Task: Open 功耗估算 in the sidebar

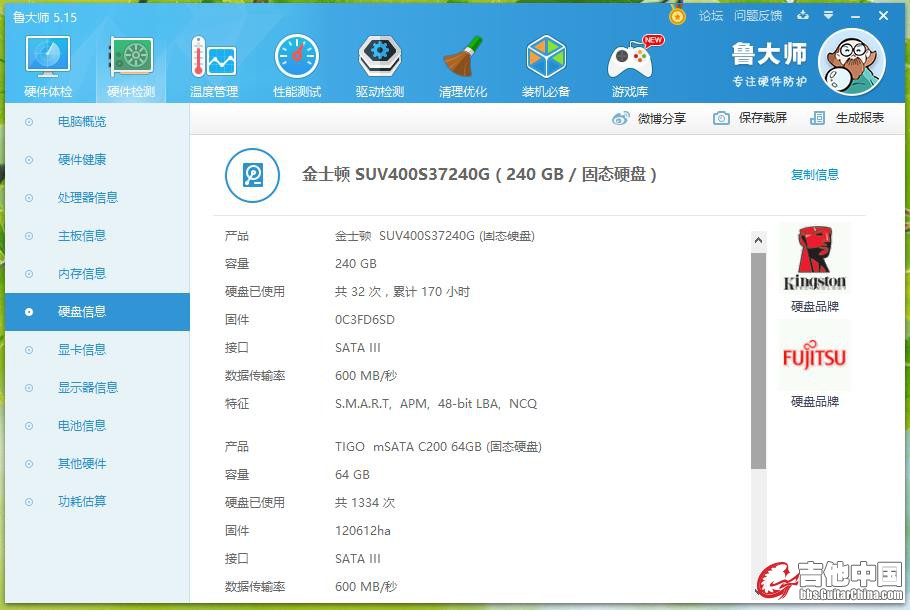Action: pos(82,502)
